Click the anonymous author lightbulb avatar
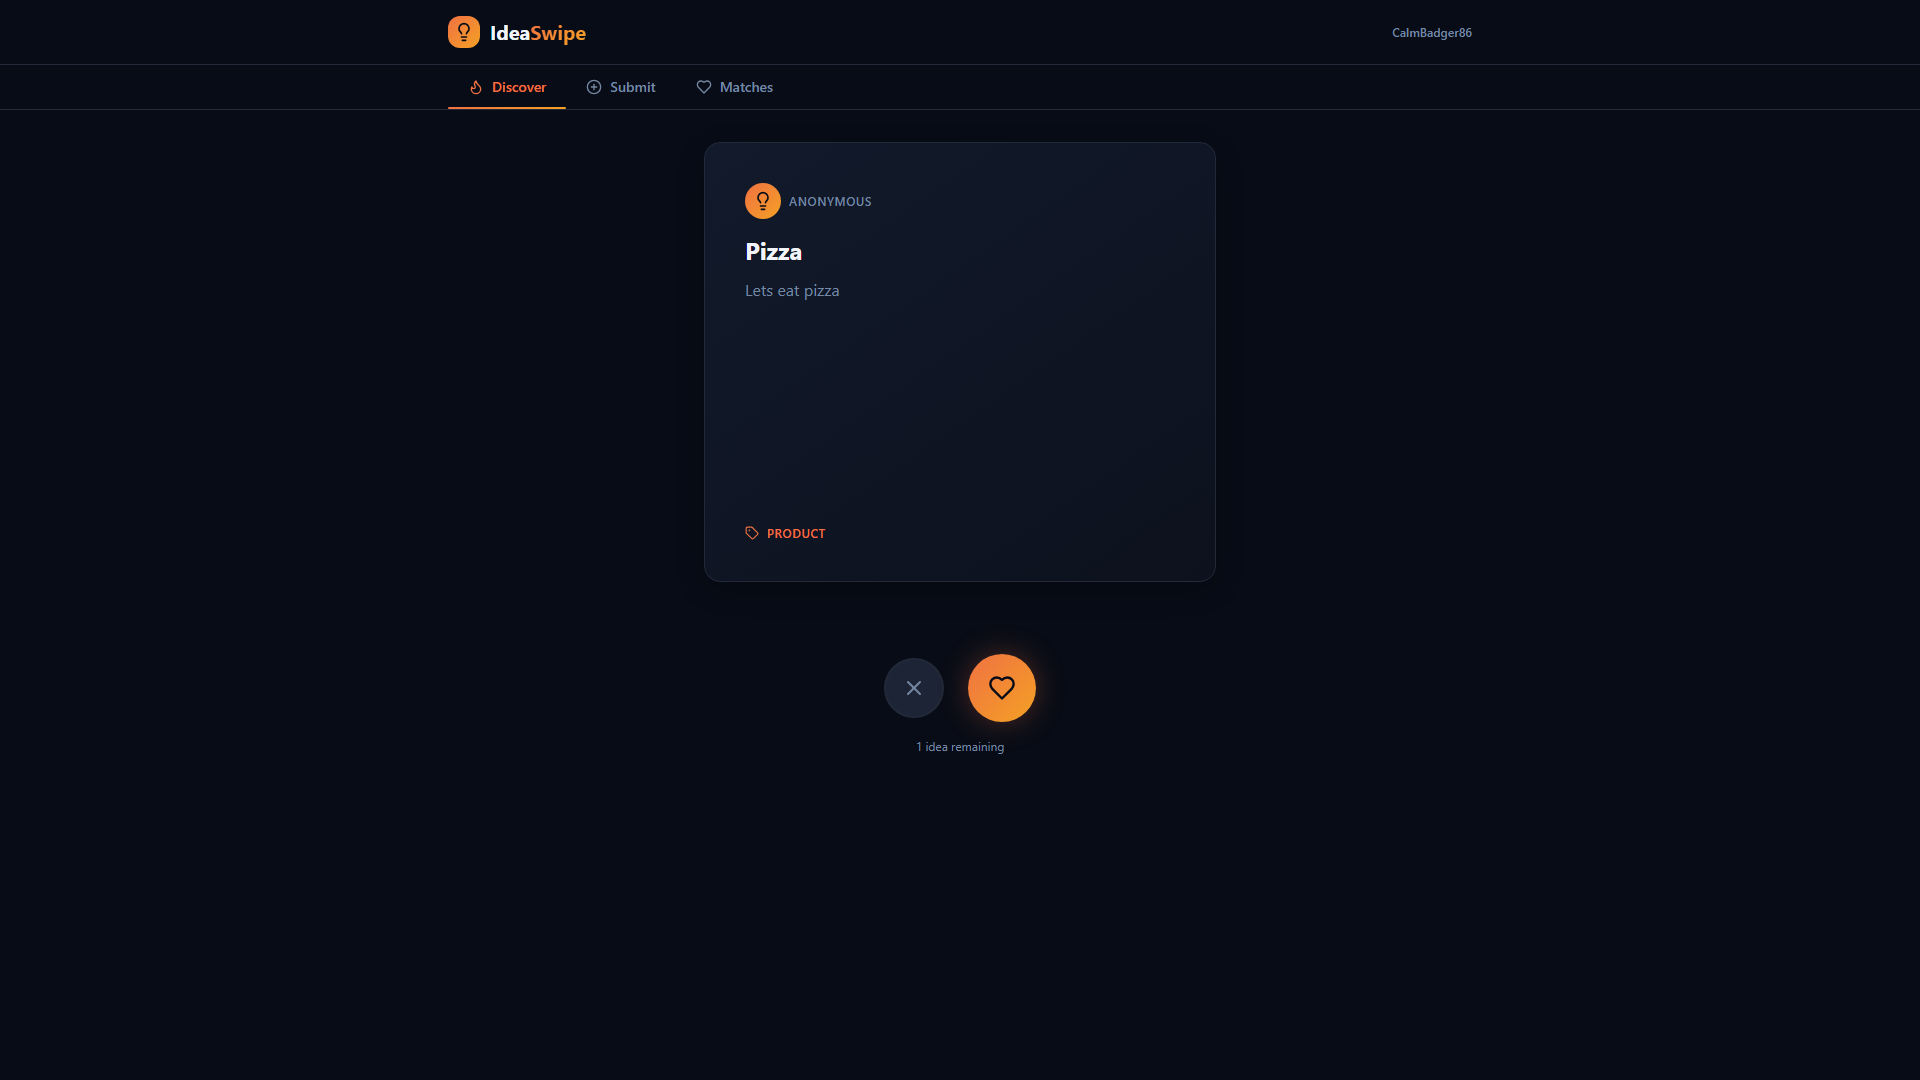1920x1080 pixels. pyautogui.click(x=763, y=201)
